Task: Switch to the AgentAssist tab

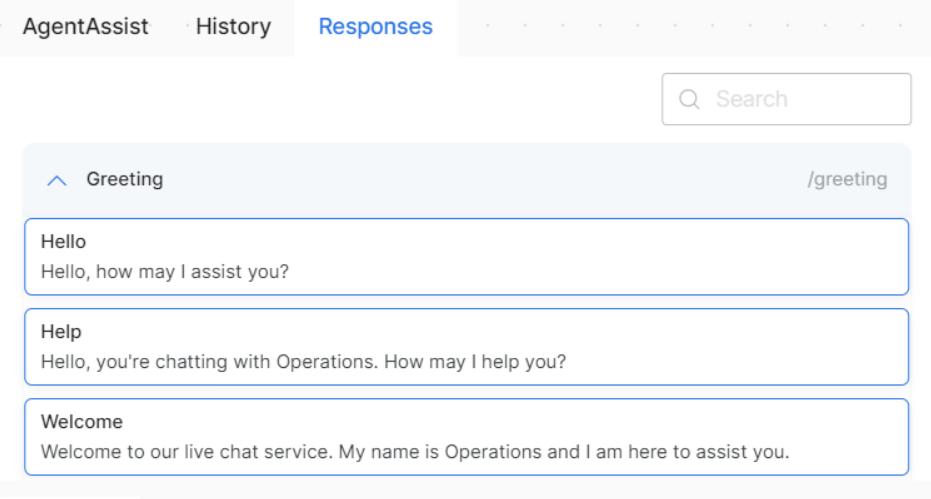Action: pyautogui.click(x=85, y=27)
